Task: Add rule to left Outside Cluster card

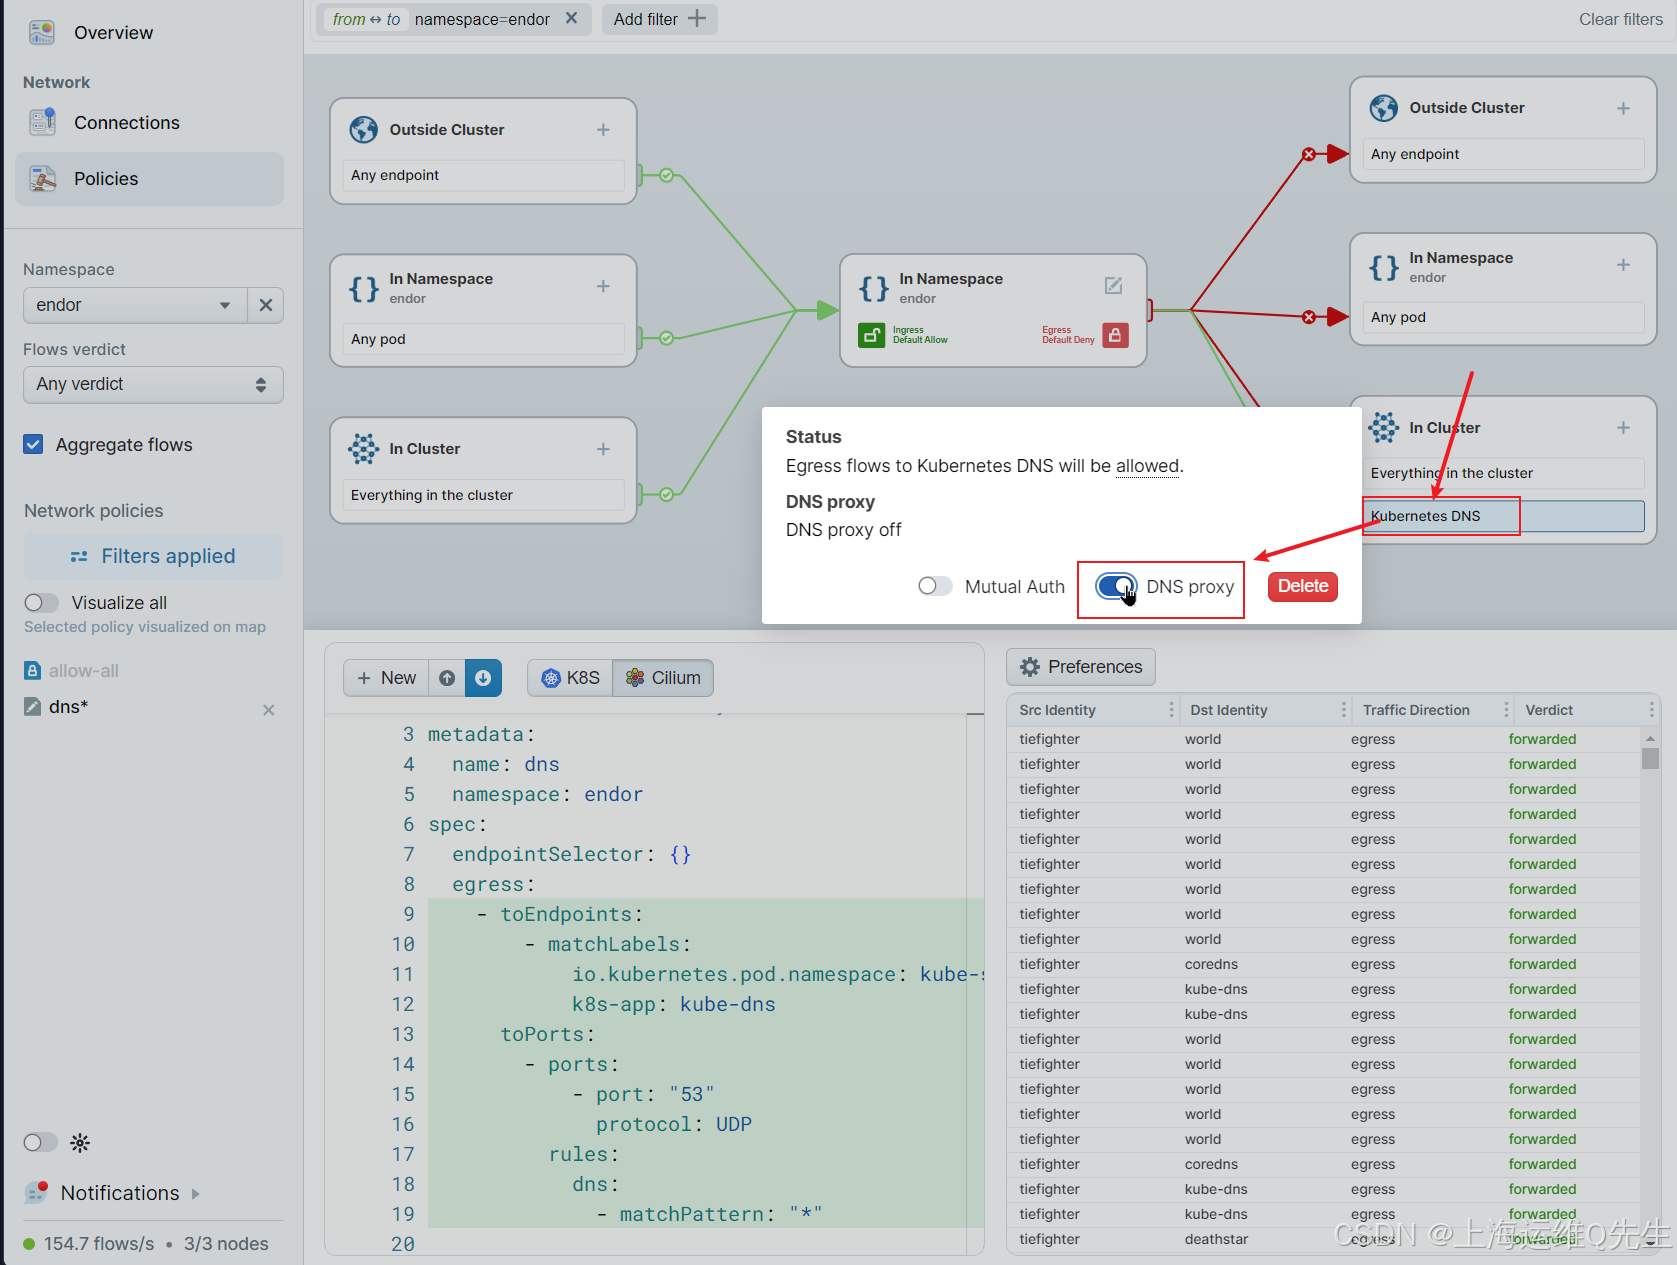Action: tap(603, 130)
